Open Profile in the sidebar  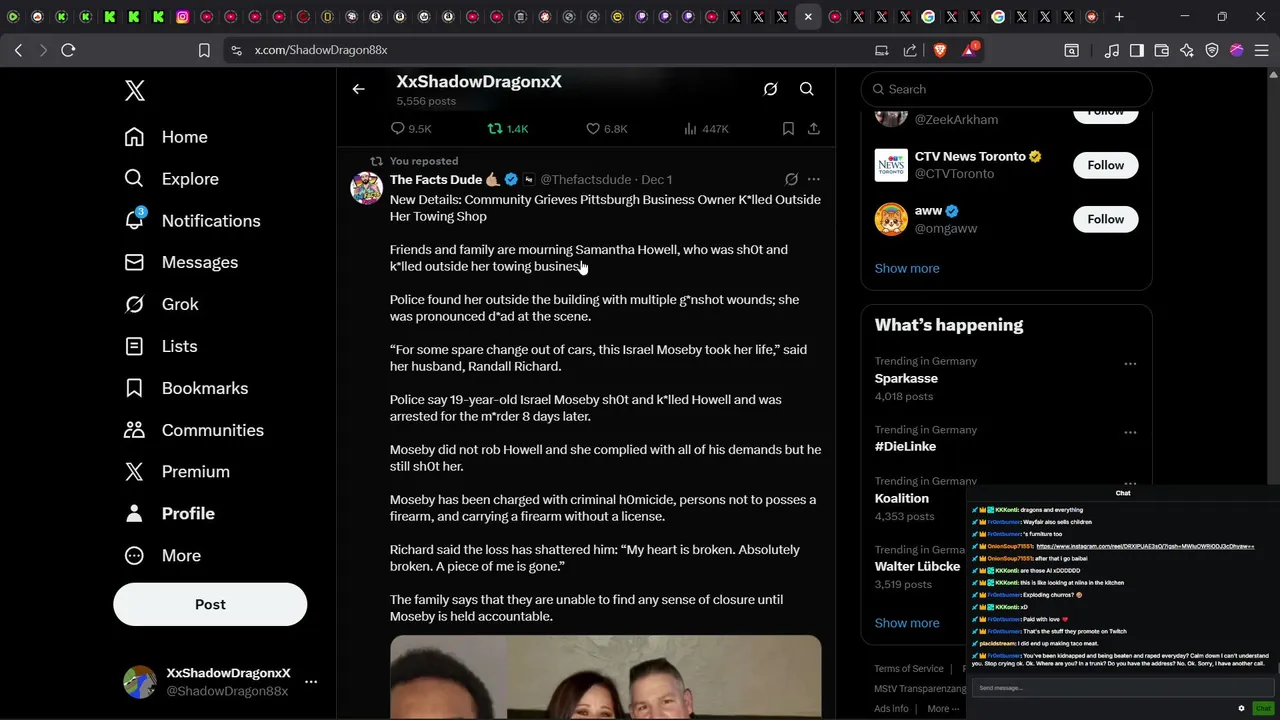click(169, 513)
